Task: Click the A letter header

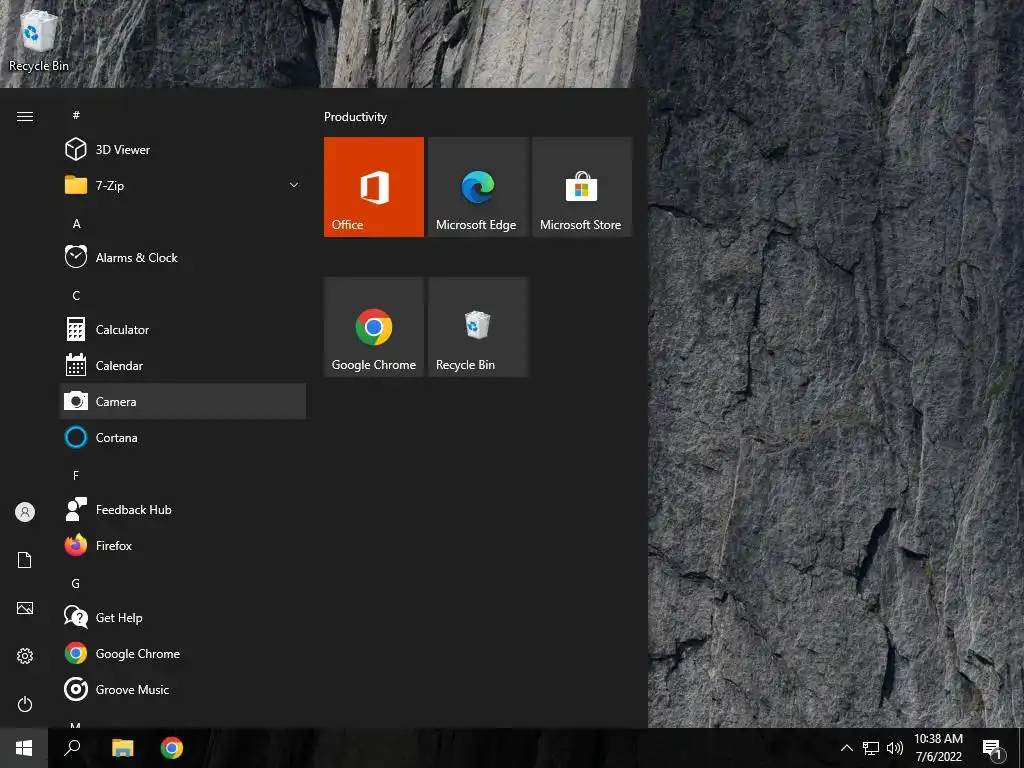Action: pos(76,223)
